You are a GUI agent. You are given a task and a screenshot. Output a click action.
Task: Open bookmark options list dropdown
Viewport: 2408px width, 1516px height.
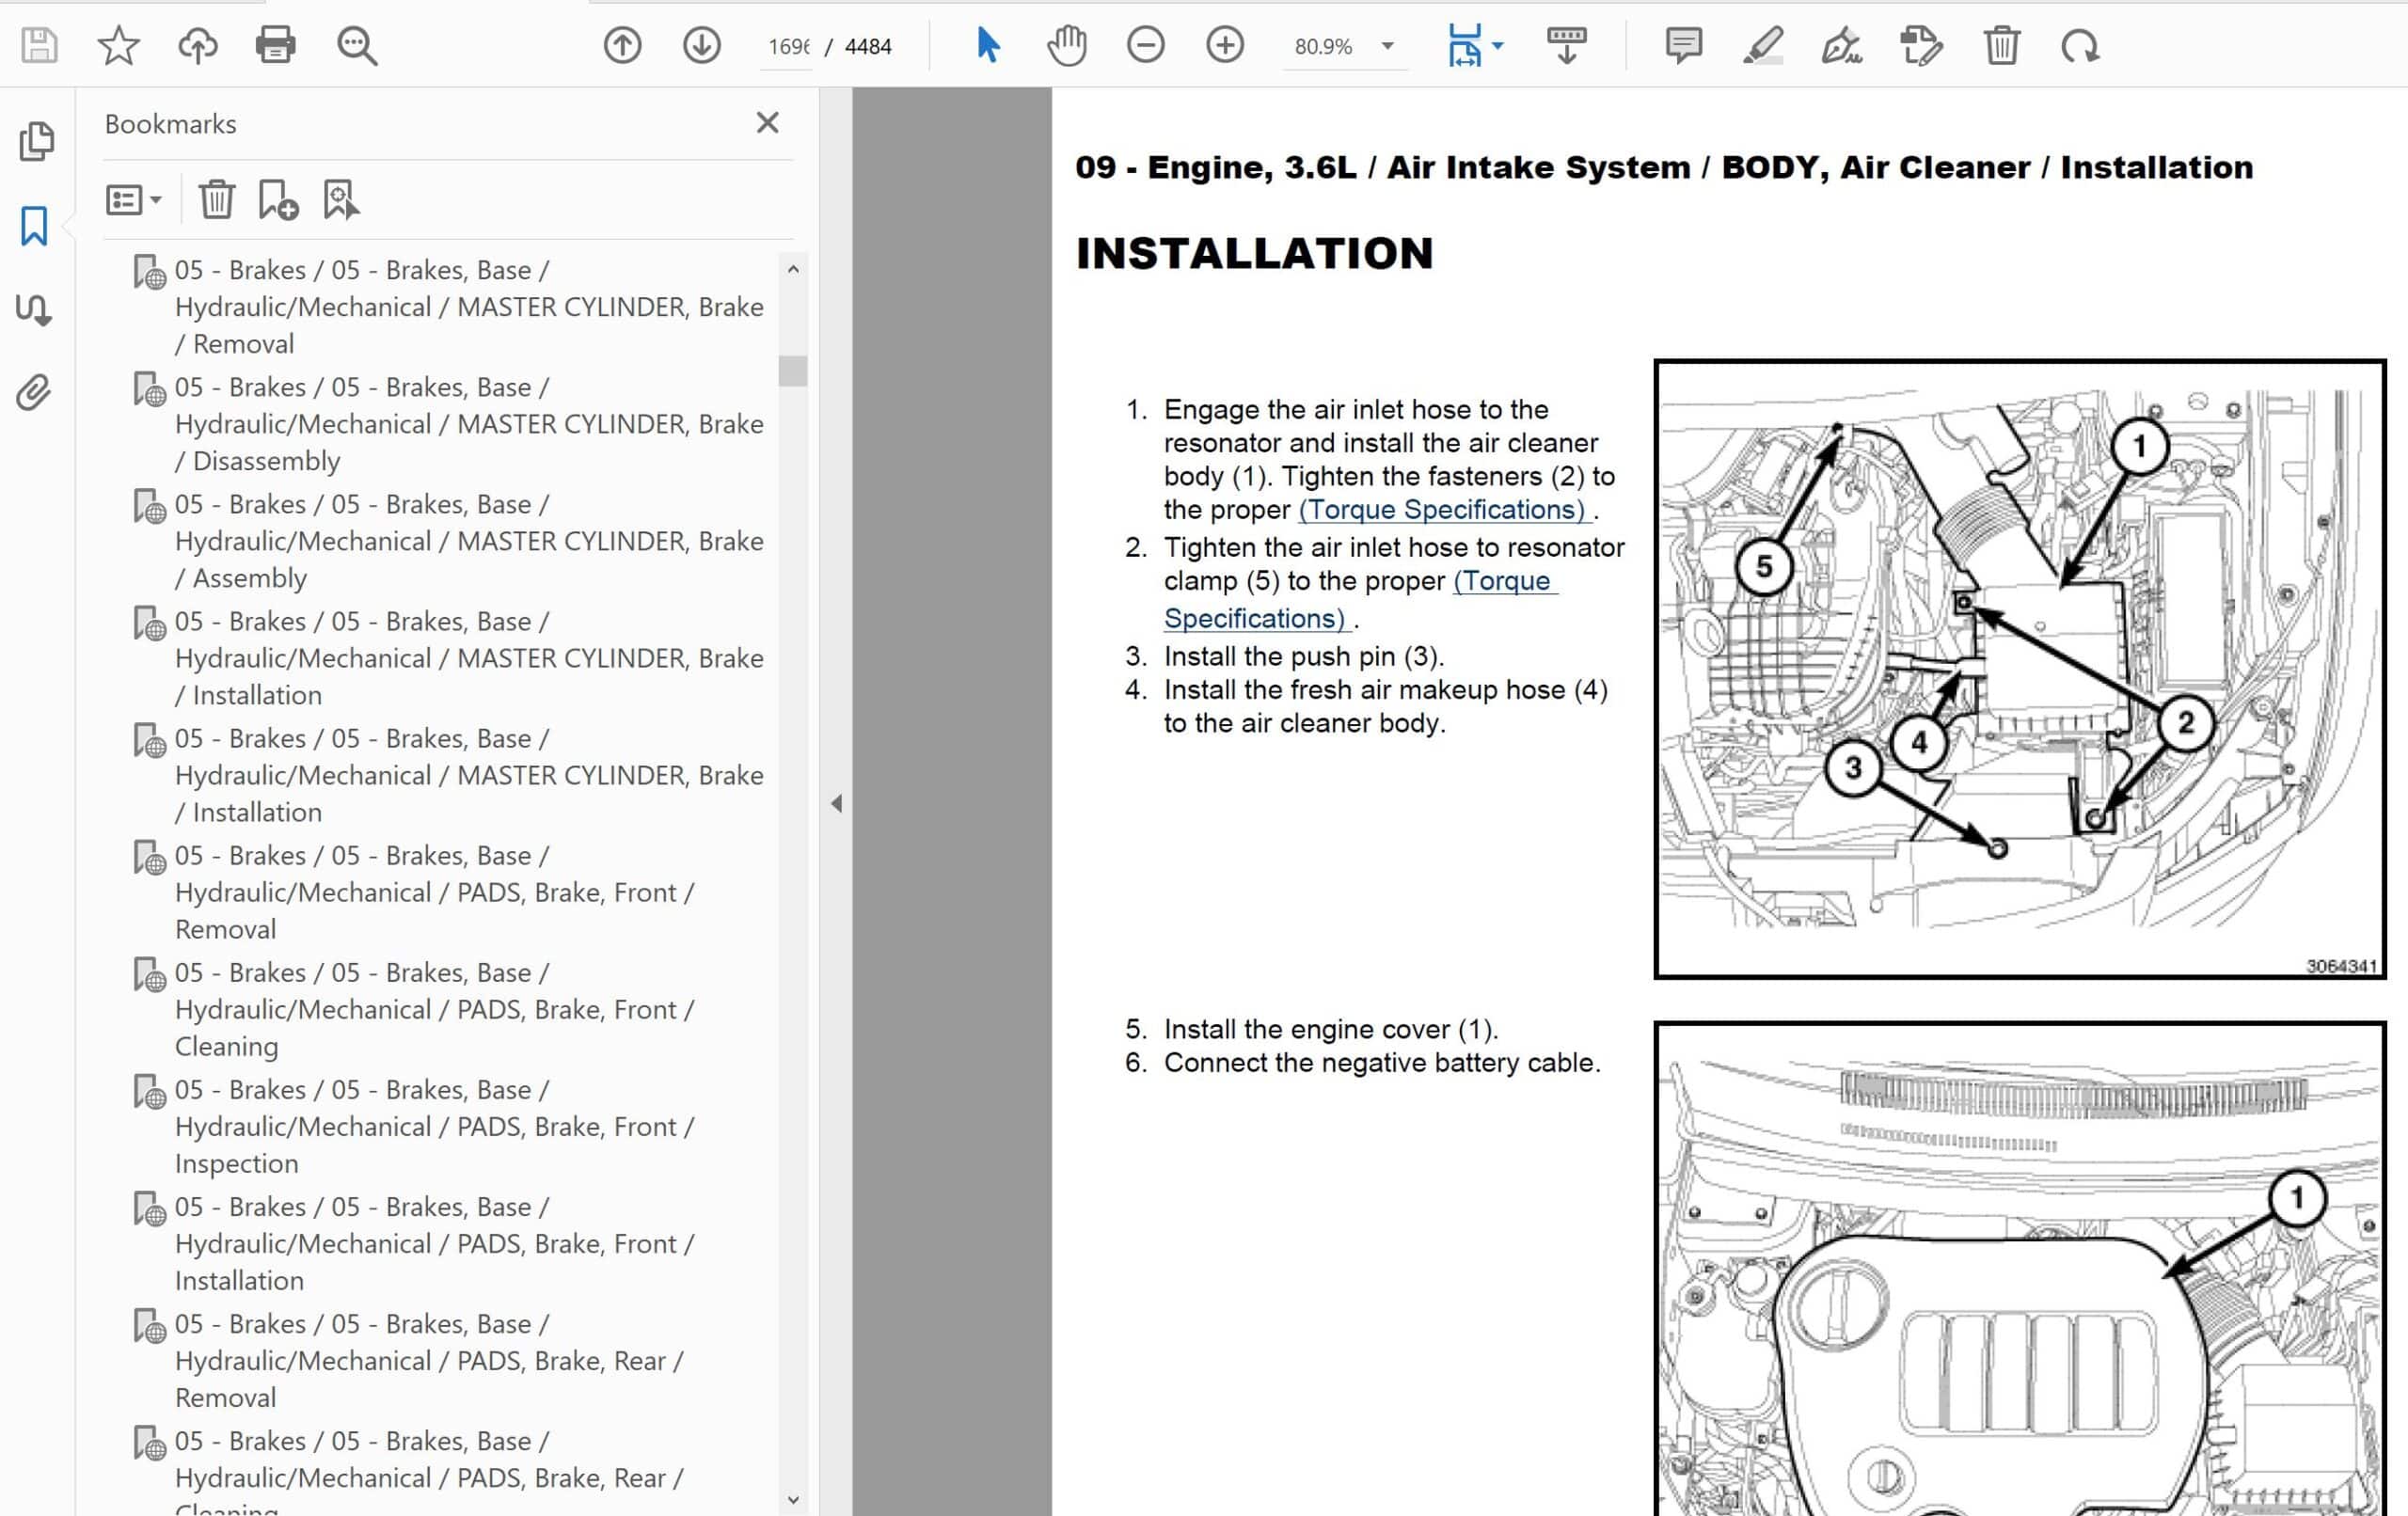click(134, 200)
